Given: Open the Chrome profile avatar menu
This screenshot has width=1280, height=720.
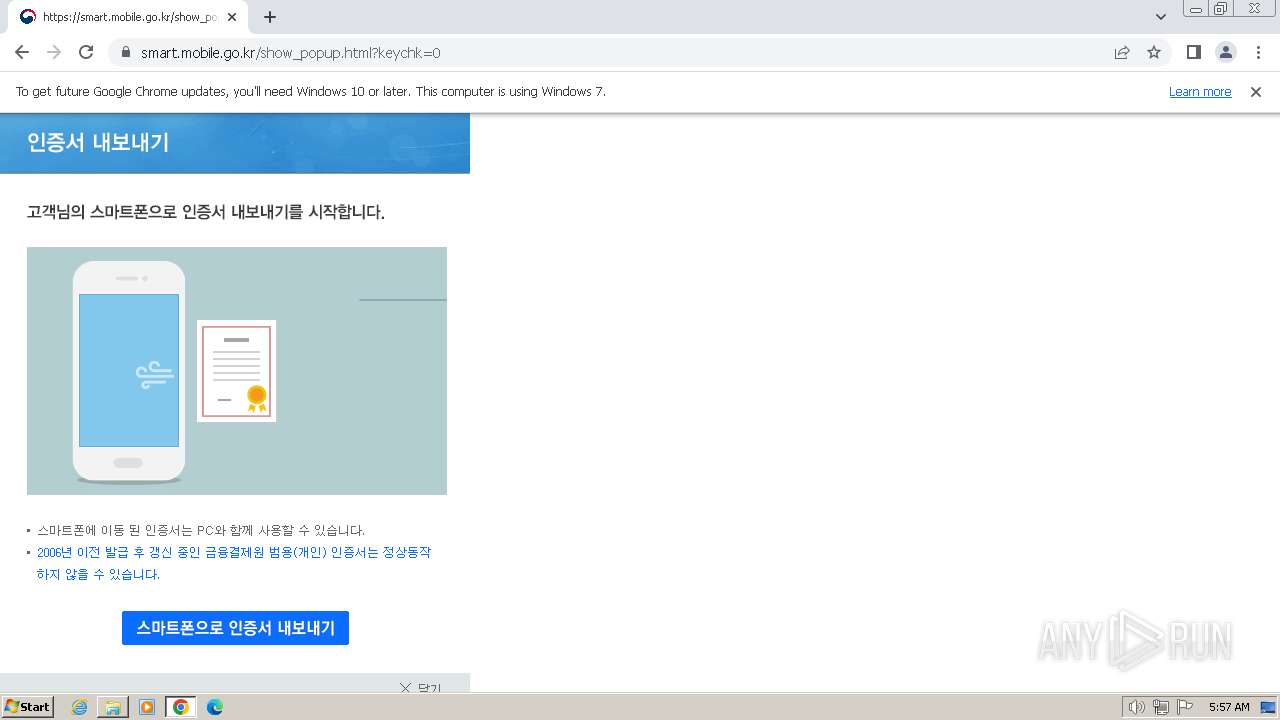Looking at the screenshot, I should [1225, 52].
